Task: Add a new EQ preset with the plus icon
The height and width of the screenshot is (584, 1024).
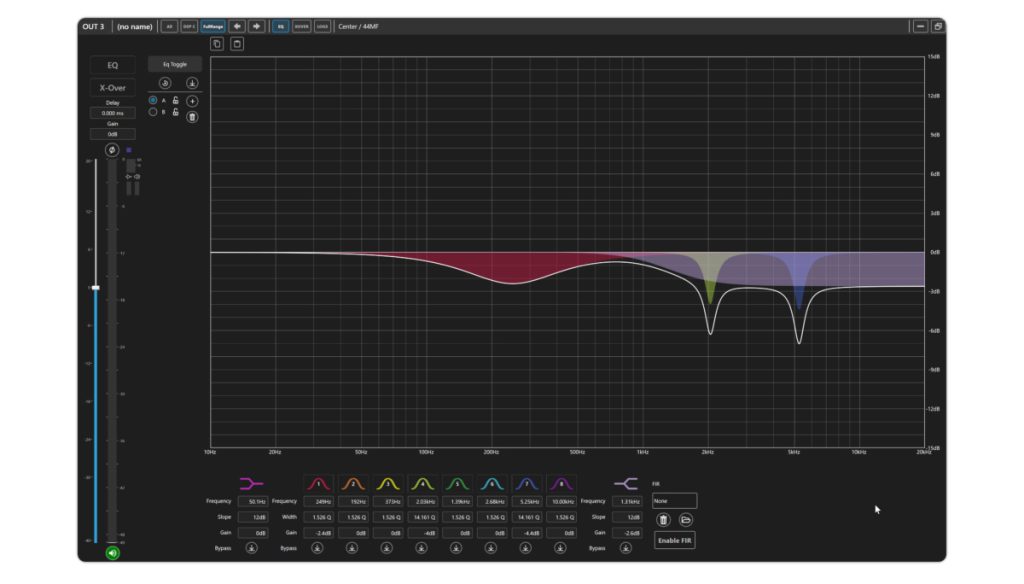Action: (192, 101)
